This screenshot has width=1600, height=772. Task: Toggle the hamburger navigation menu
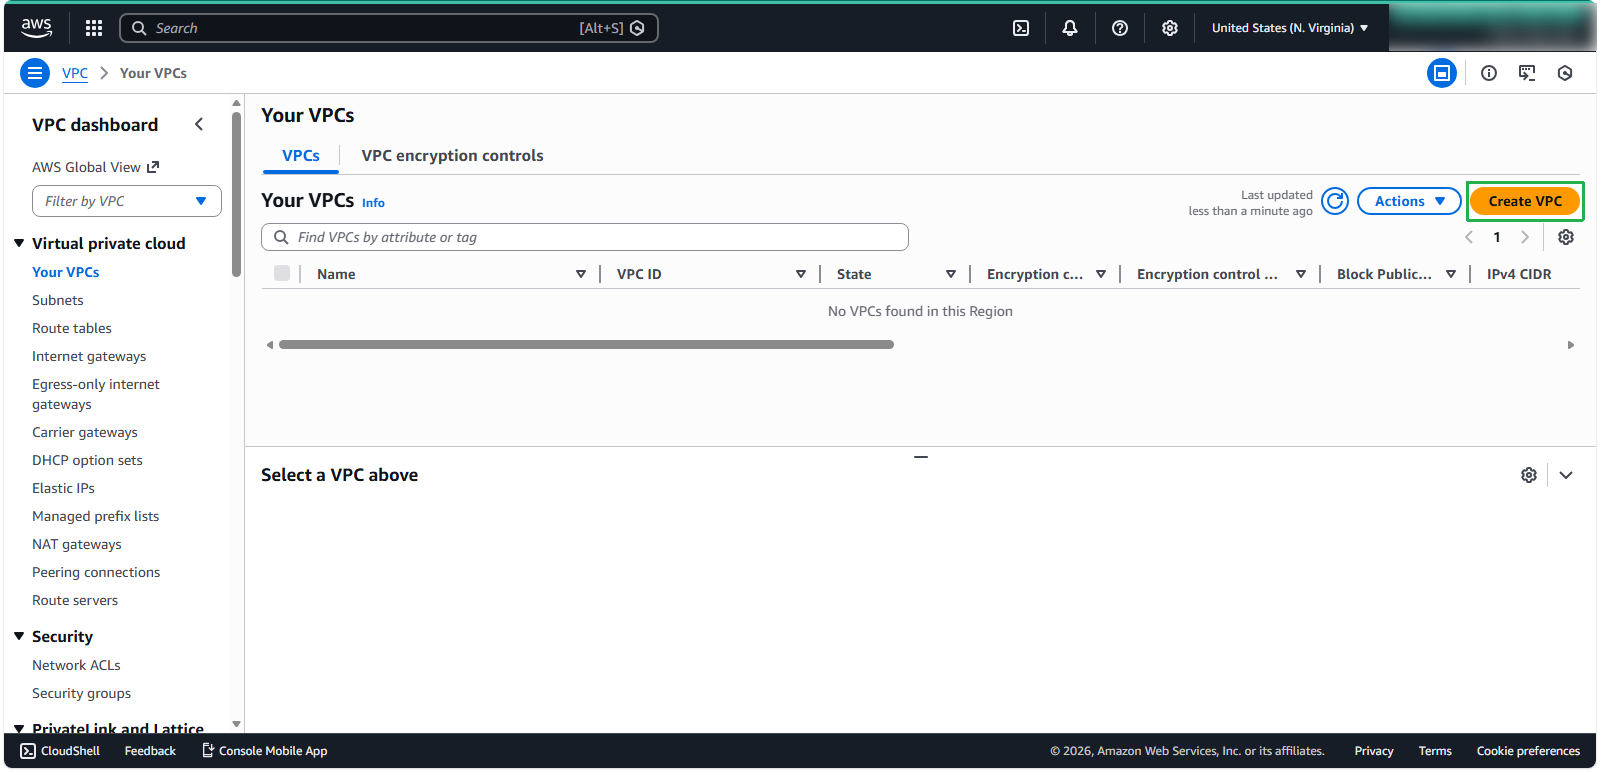35,73
